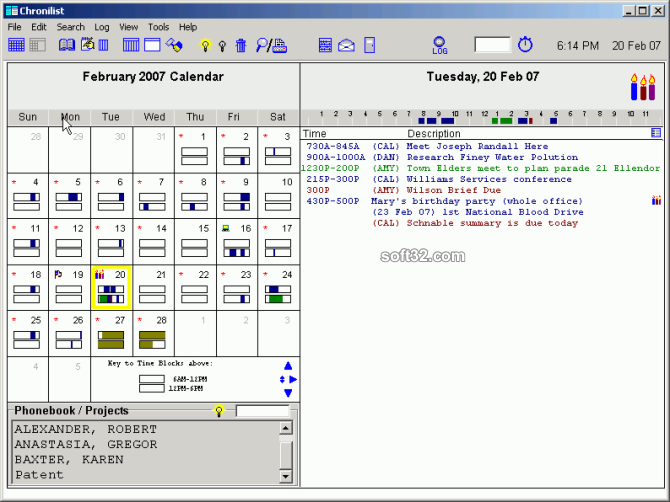Click the flashlight toolbar icon
The width and height of the screenshot is (670, 502).
pos(174,44)
